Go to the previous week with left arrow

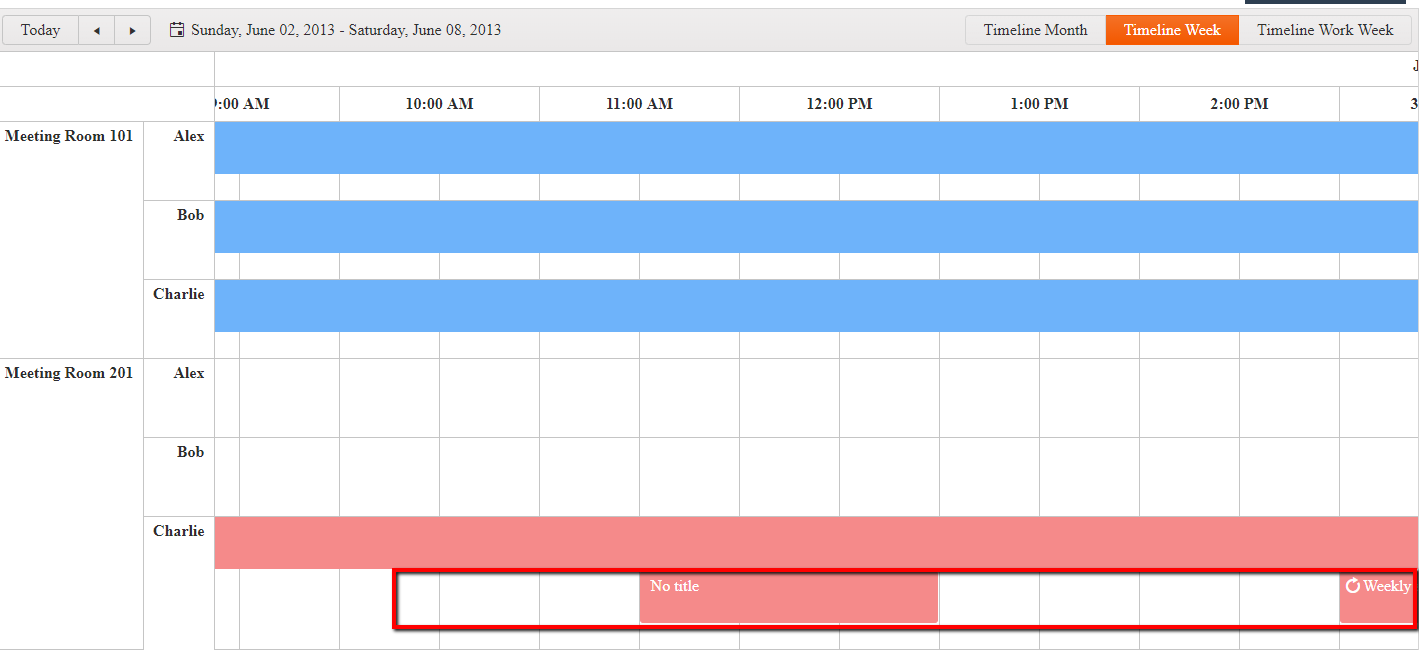point(97,30)
